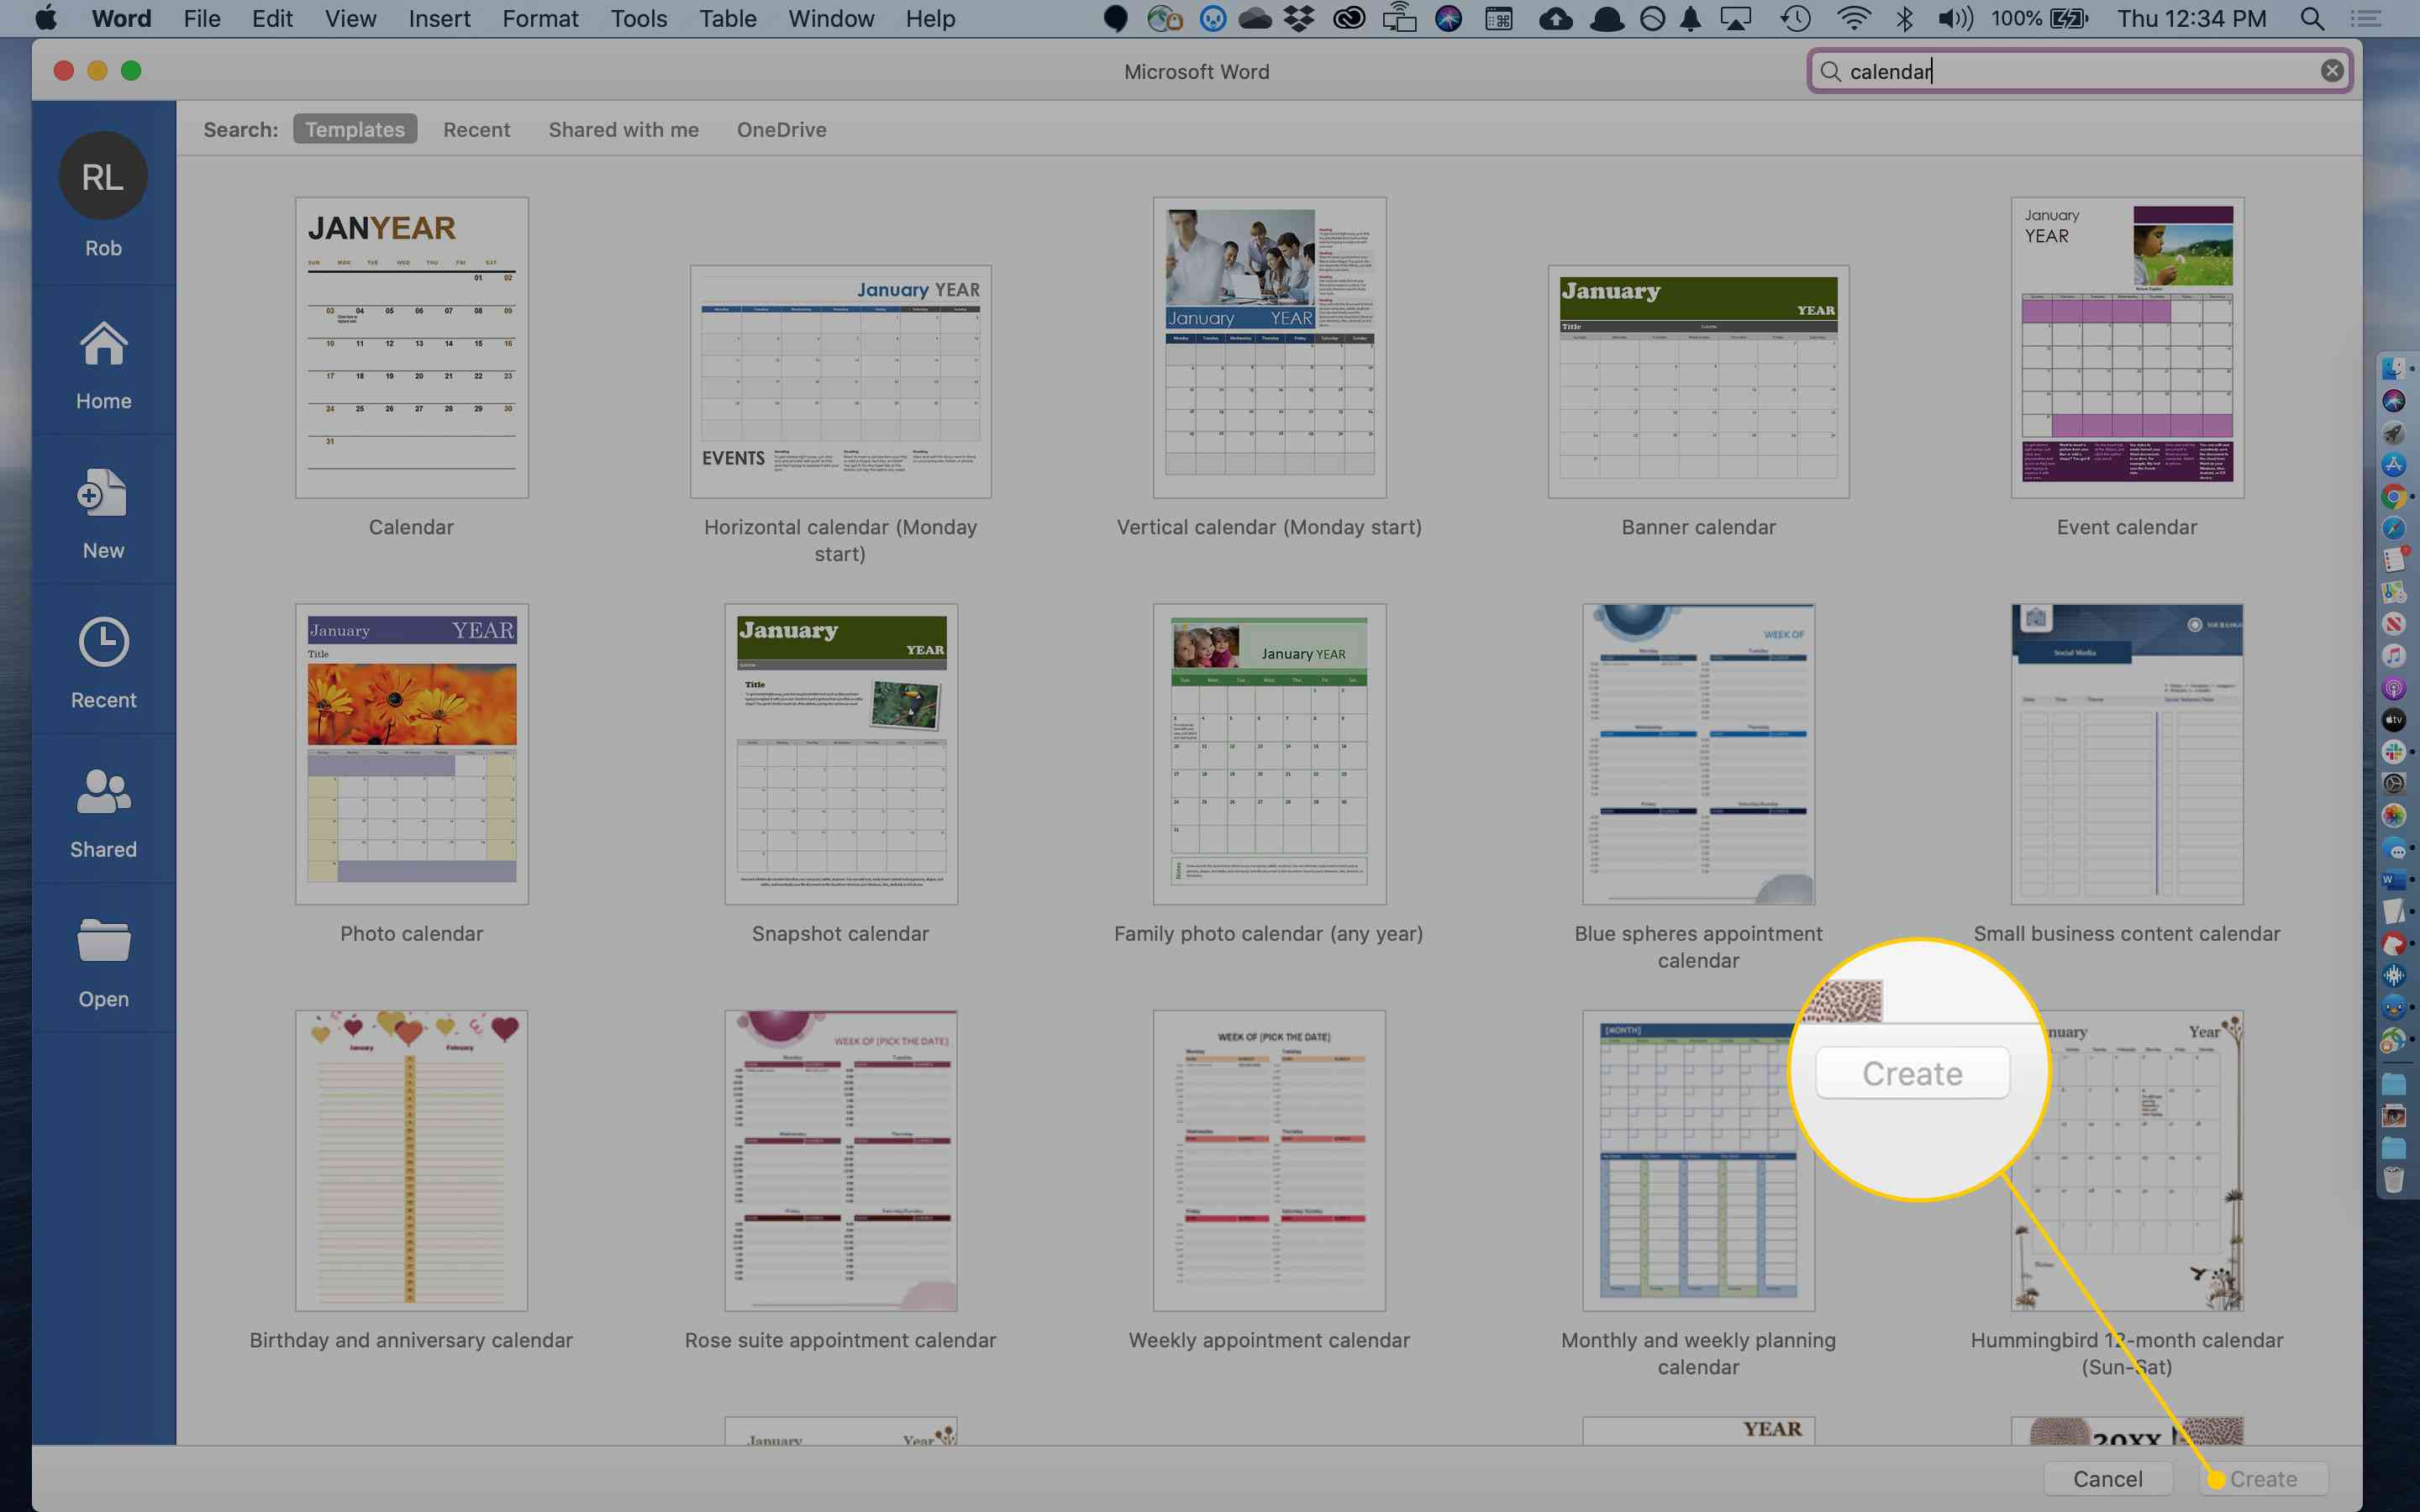
Task: Click the OneDrive filter tab
Action: click(x=781, y=129)
